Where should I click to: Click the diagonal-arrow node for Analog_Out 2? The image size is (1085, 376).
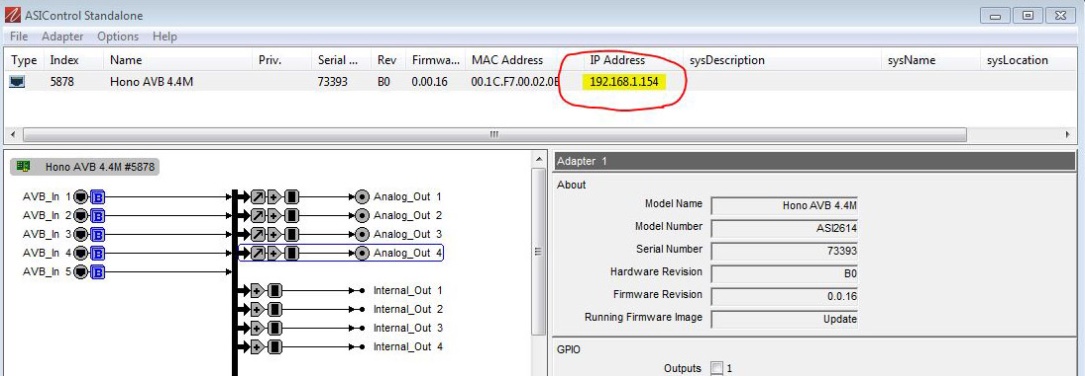point(257,215)
